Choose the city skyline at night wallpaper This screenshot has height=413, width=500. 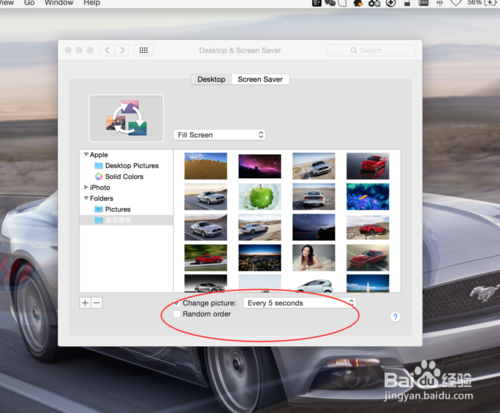(x=260, y=258)
